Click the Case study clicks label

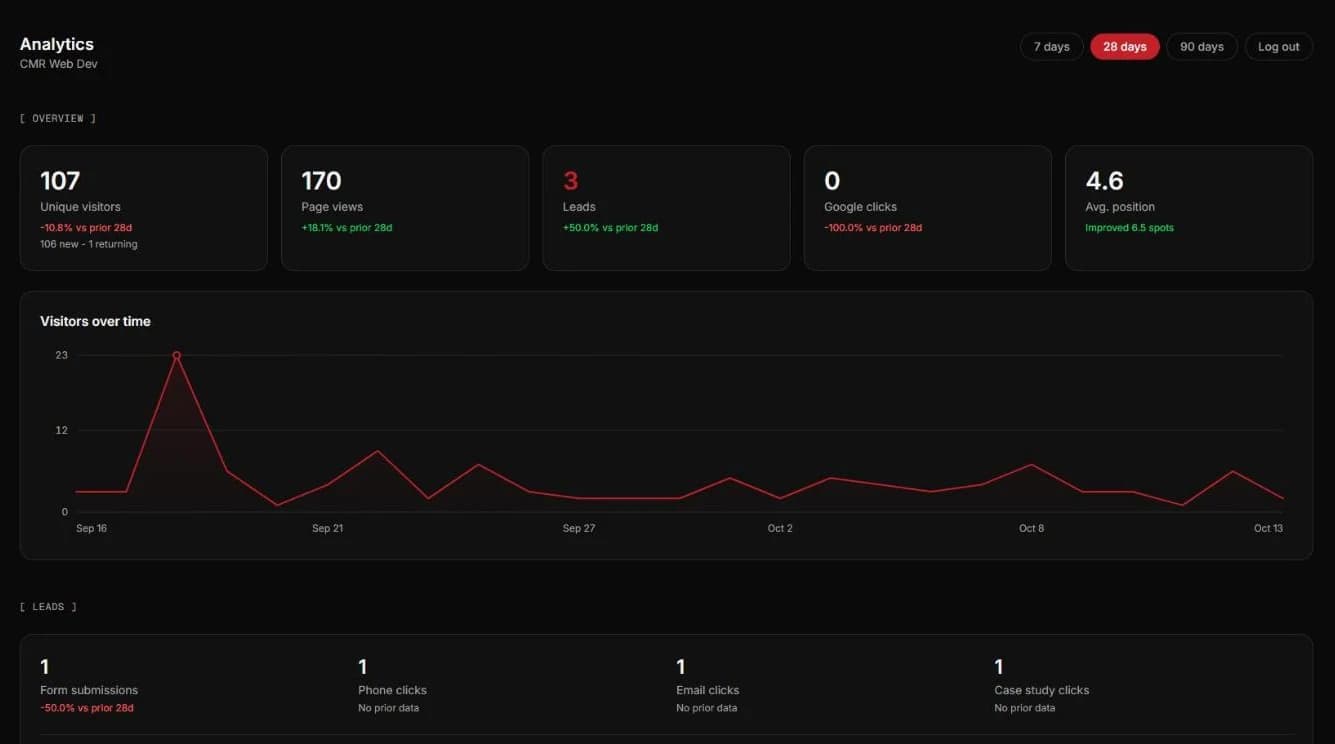click(1041, 690)
